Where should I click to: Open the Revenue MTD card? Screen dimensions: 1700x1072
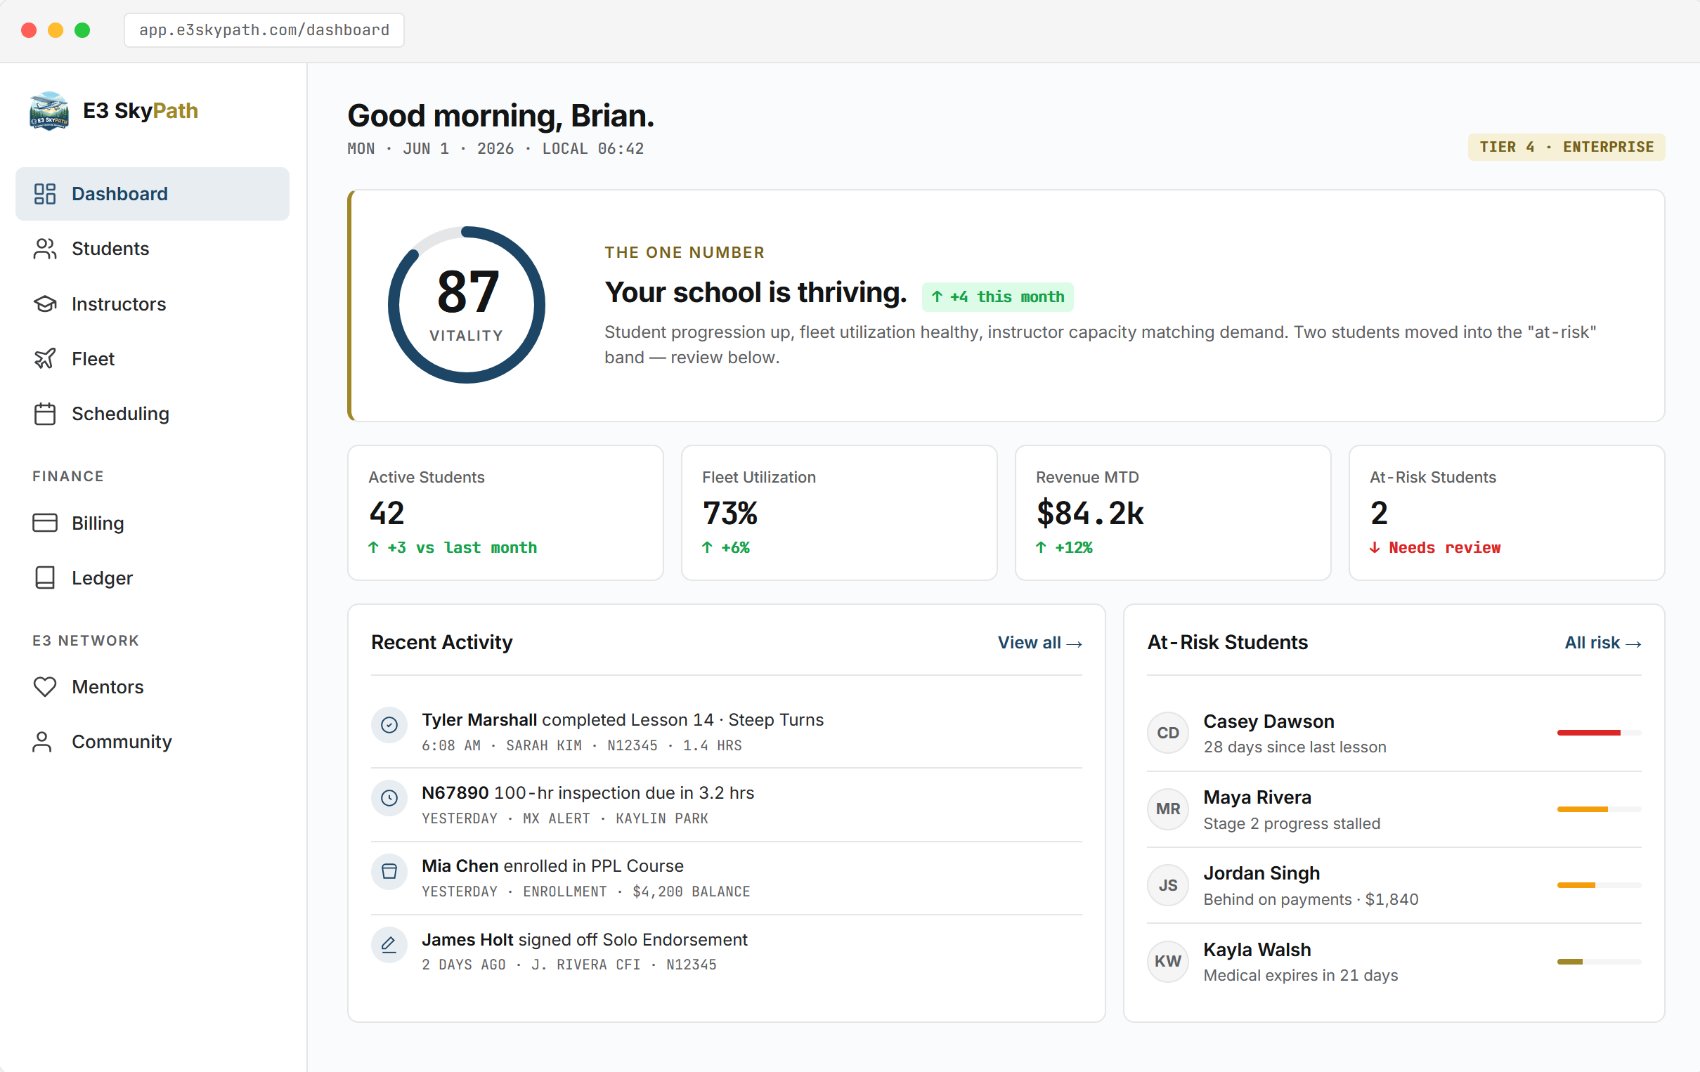(1173, 513)
